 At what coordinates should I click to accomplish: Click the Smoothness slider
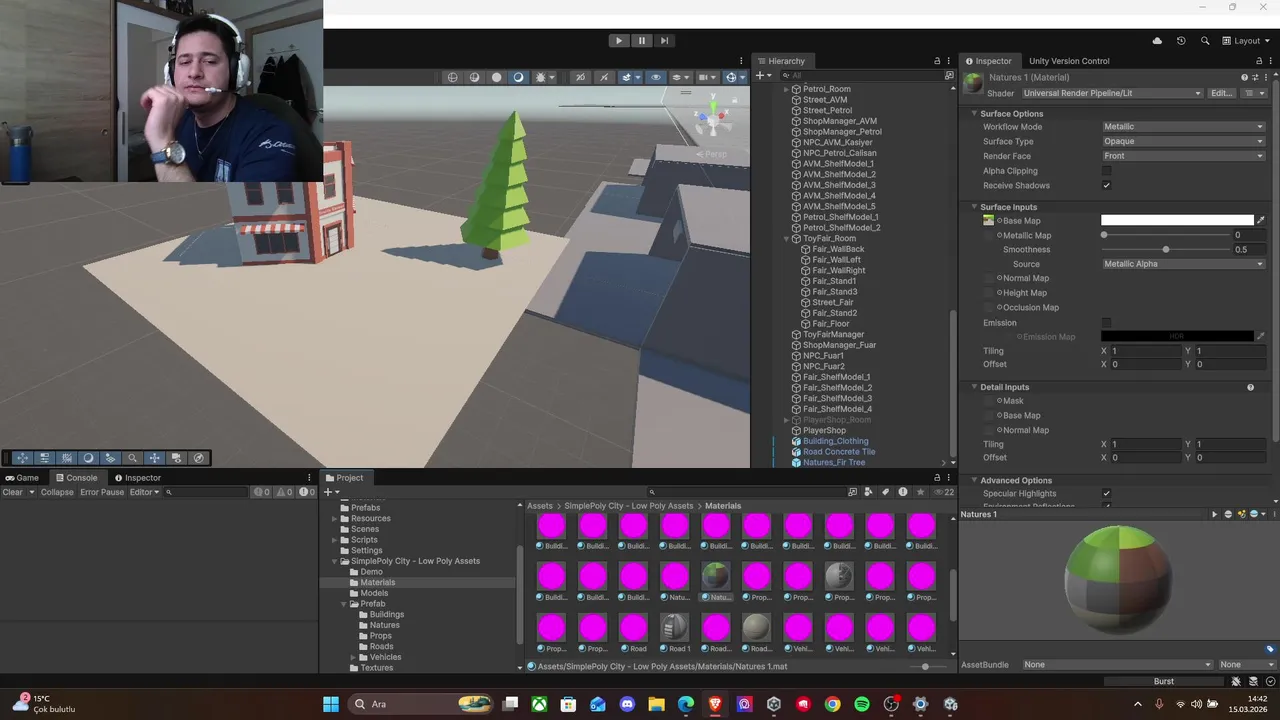[x=1165, y=250]
